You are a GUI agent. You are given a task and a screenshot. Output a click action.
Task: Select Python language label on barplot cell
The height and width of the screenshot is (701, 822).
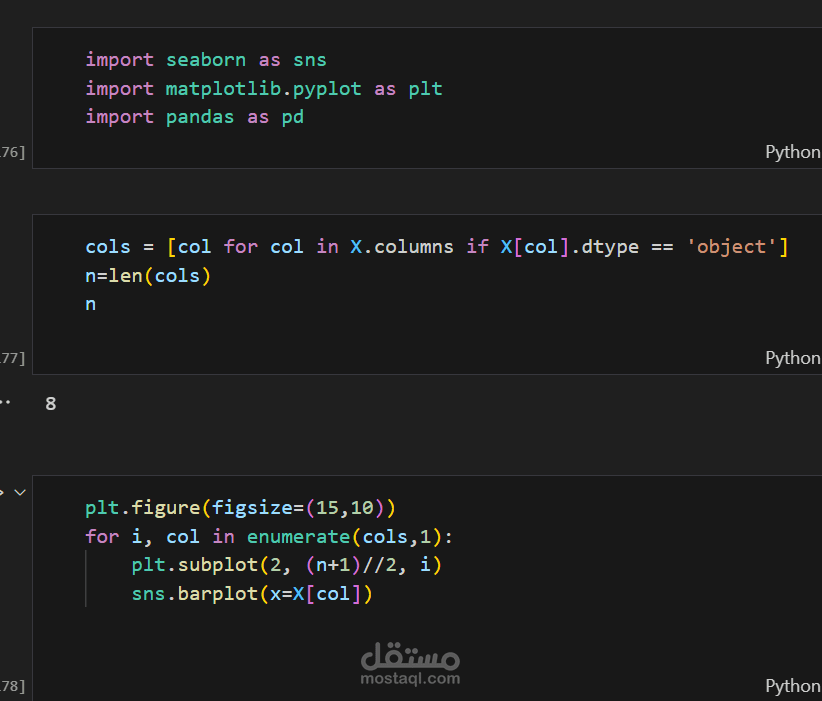pyautogui.click(x=793, y=686)
